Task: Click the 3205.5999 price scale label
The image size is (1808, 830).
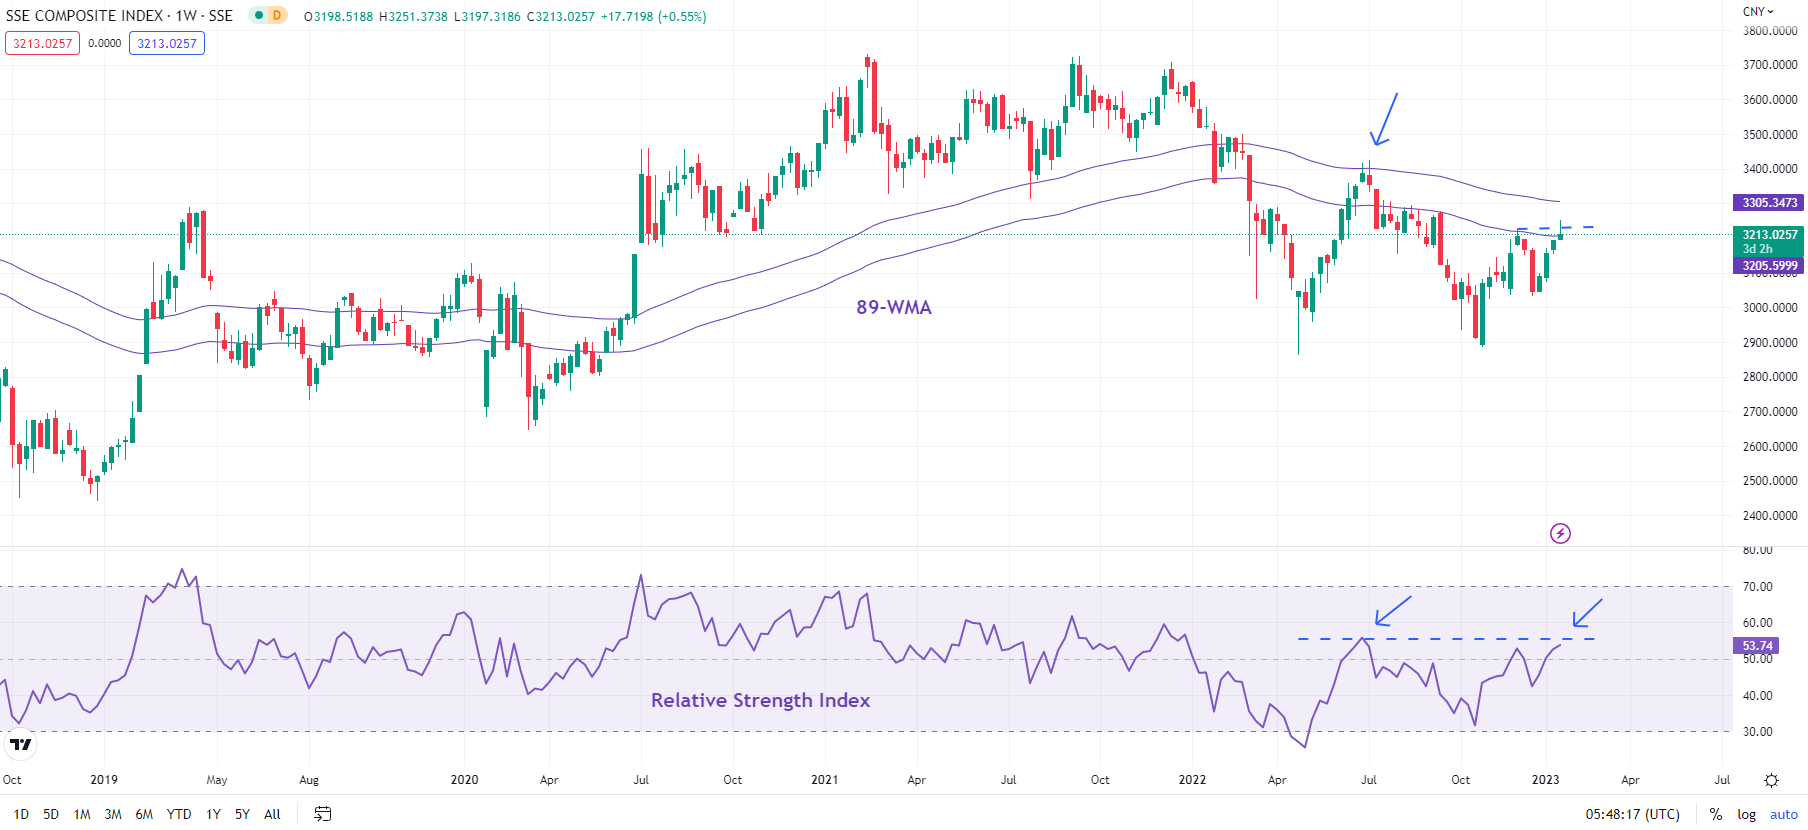Action: (x=1770, y=266)
